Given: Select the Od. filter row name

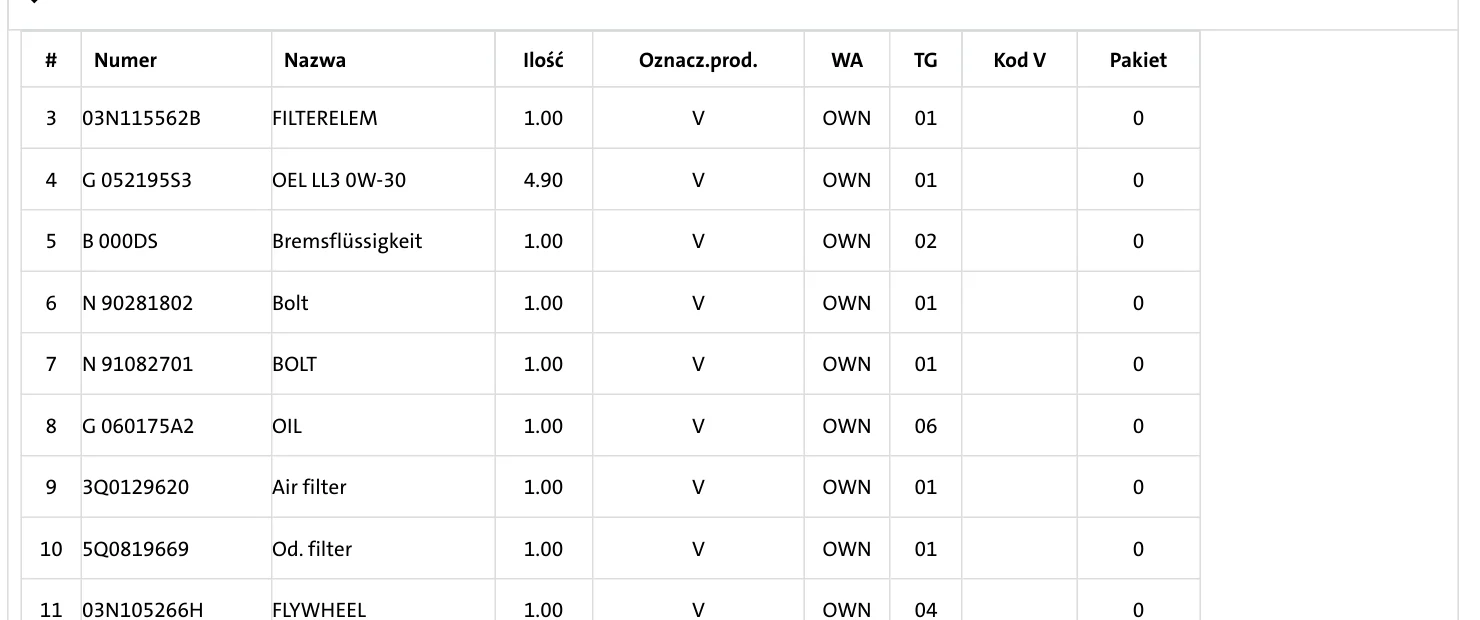Looking at the screenshot, I should click(312, 550).
